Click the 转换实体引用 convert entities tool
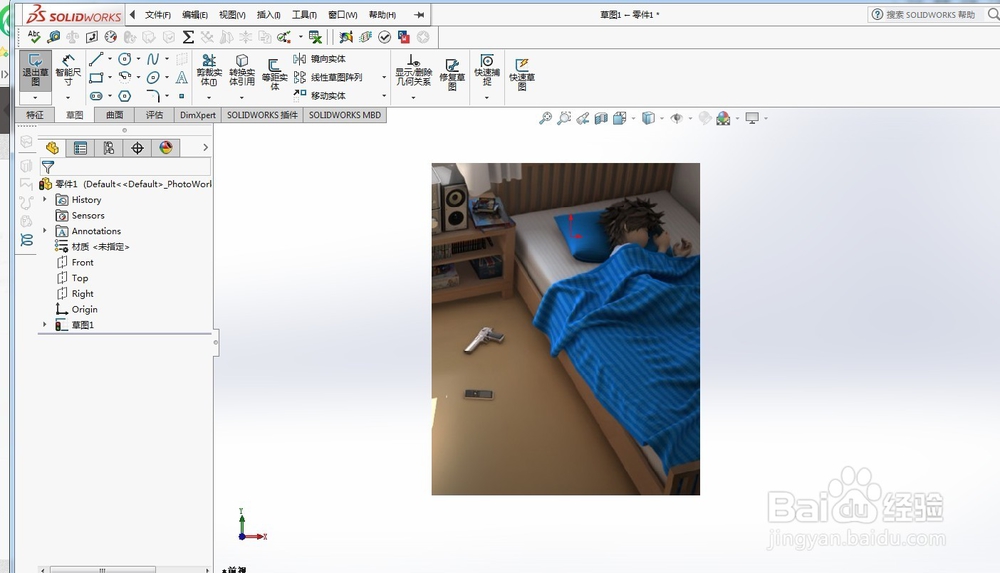This screenshot has height=573, width=1000. pos(242,70)
